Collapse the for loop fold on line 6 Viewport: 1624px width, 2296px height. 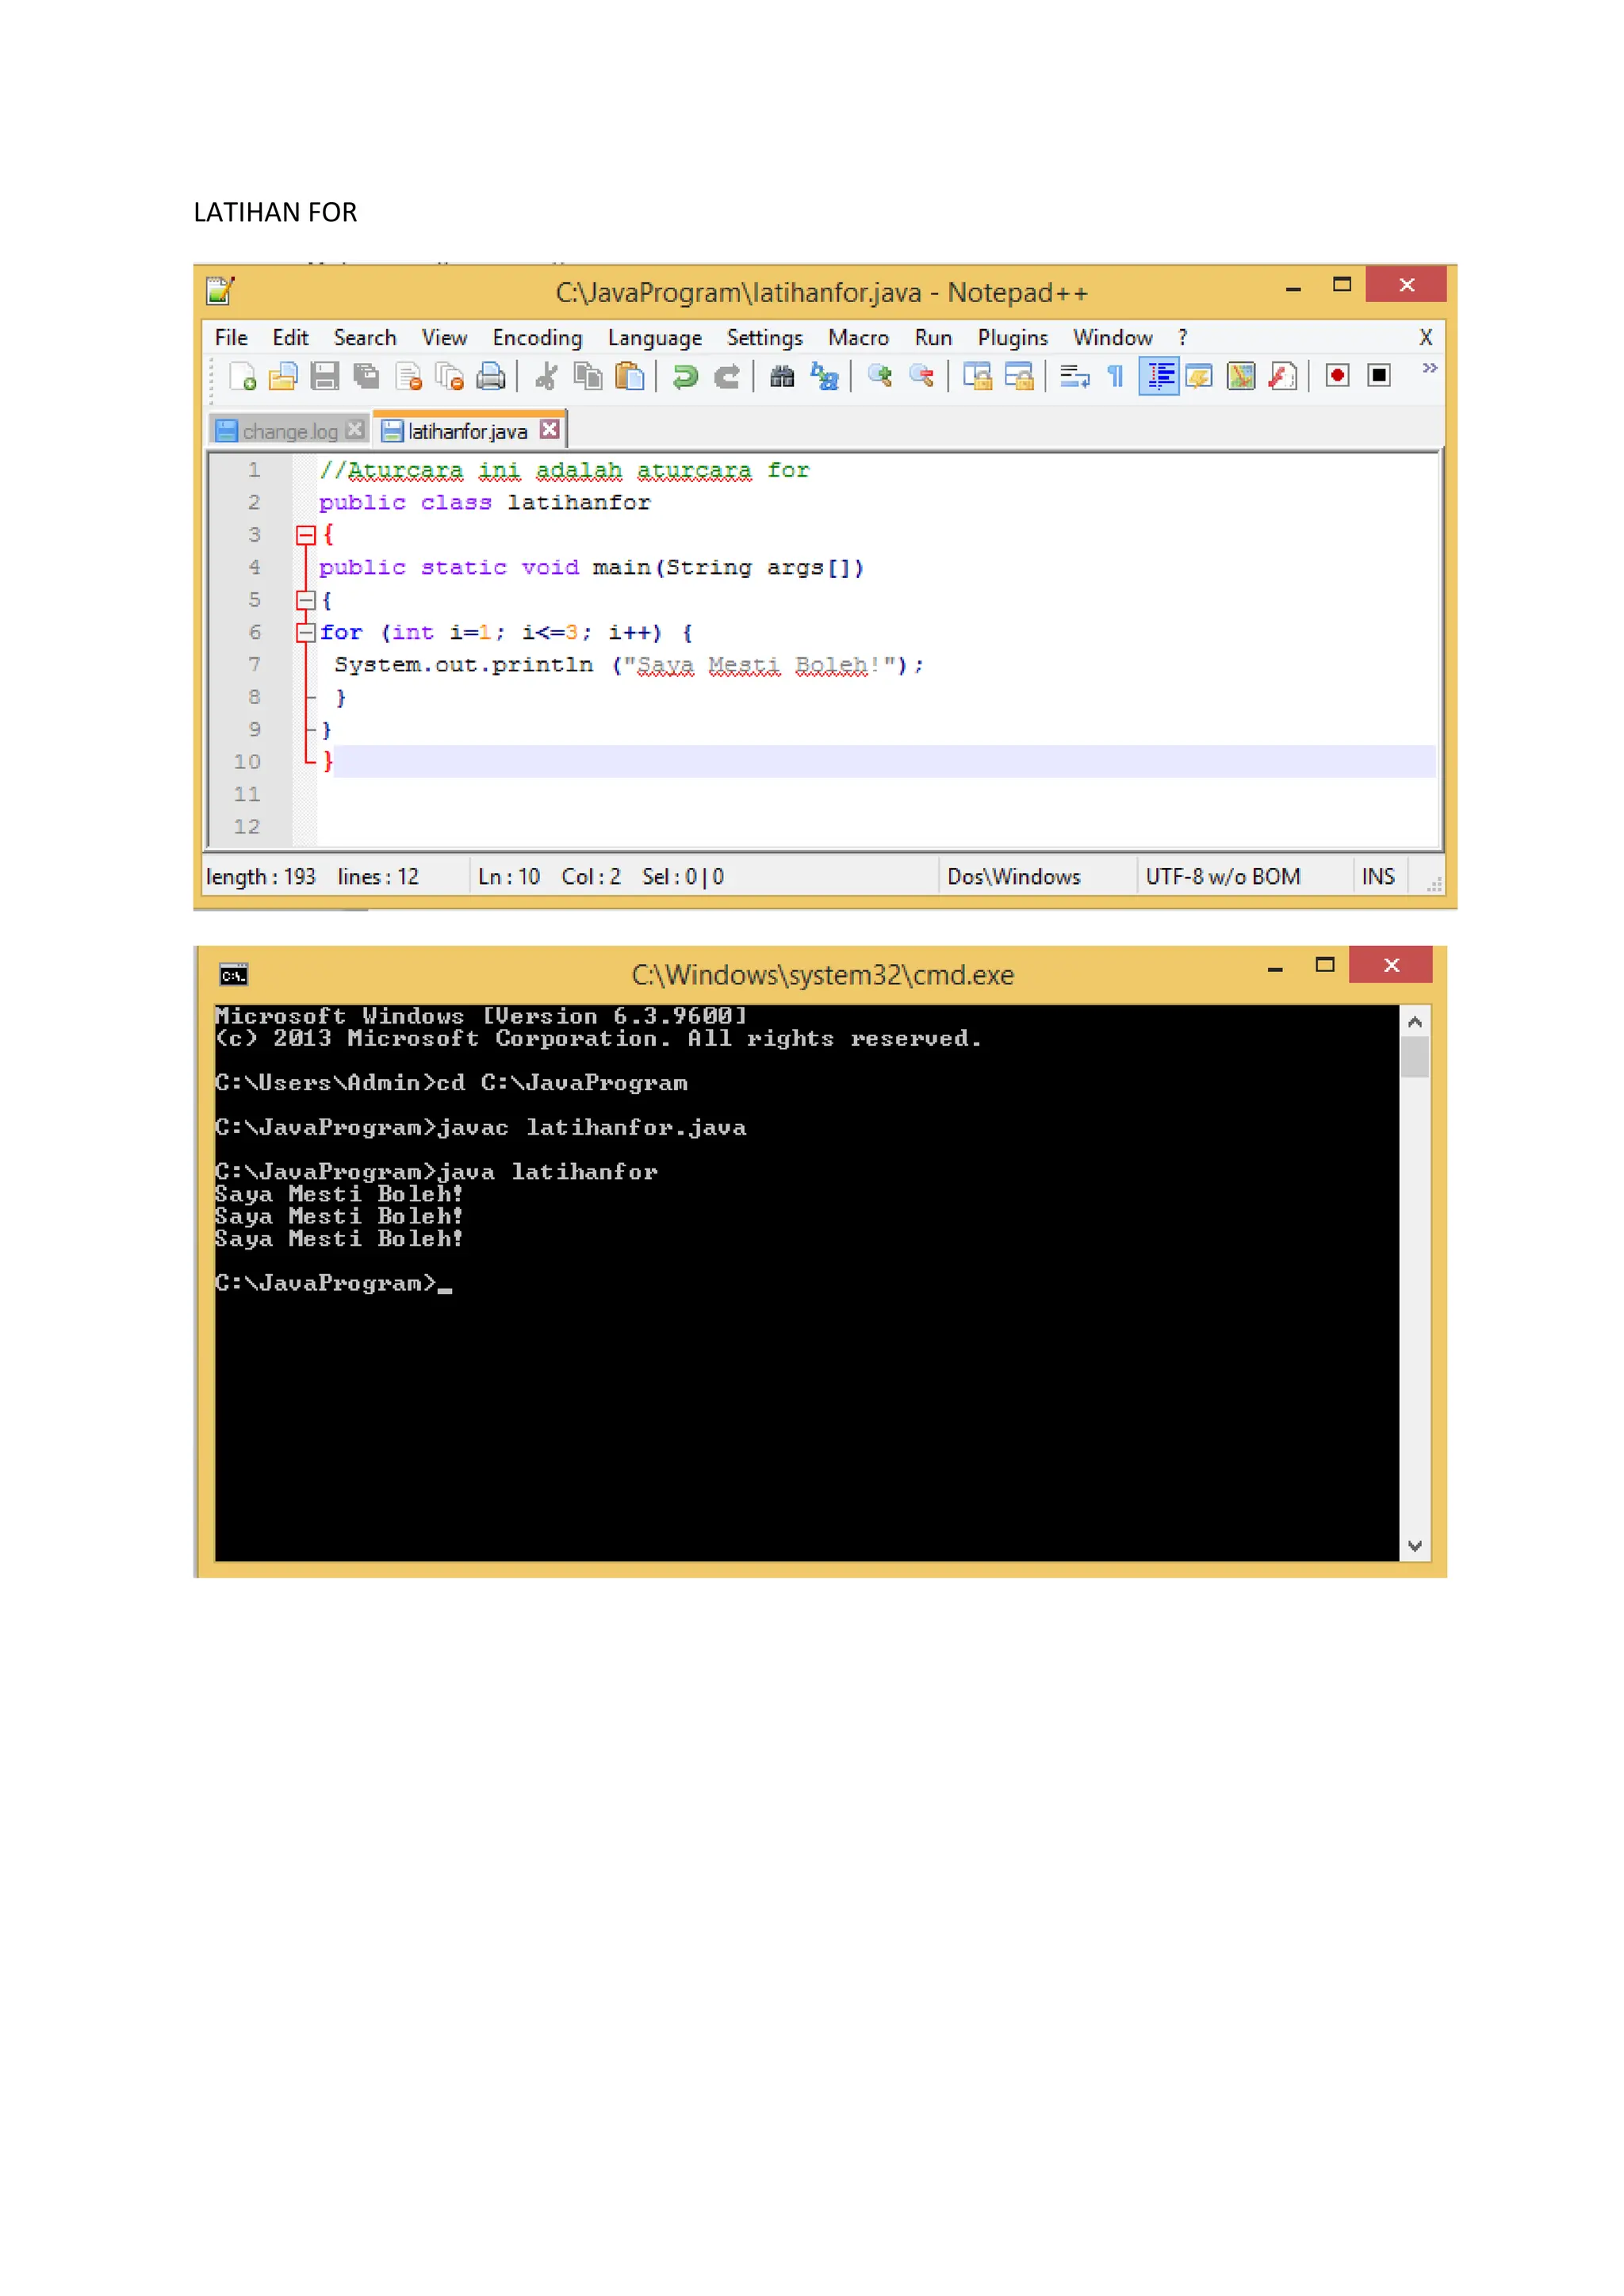click(x=306, y=633)
